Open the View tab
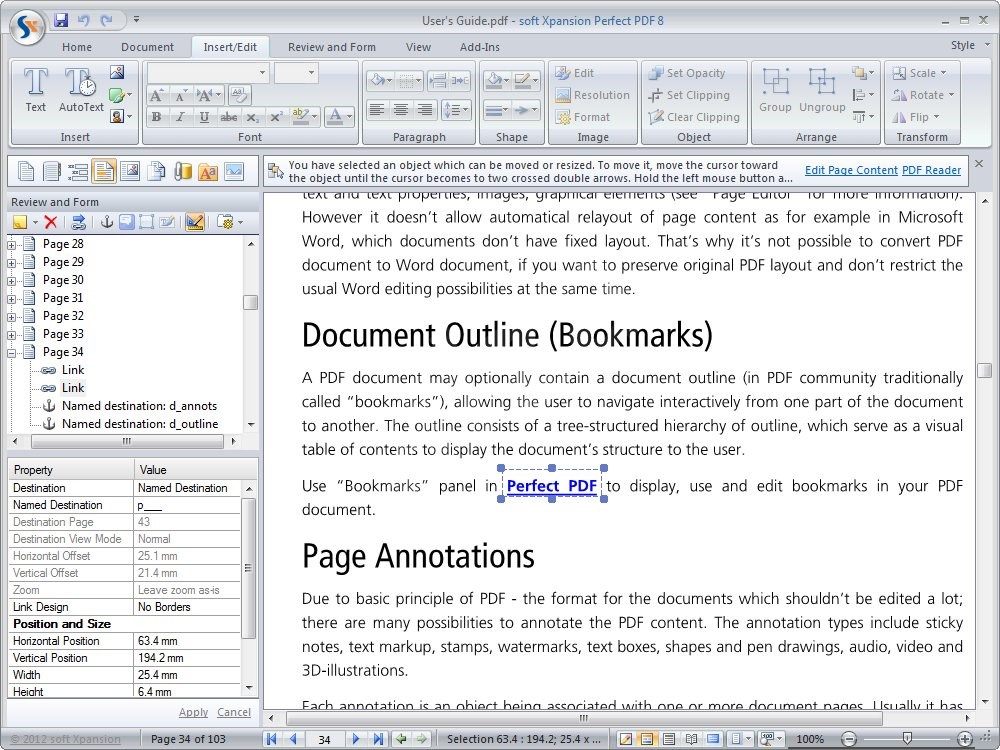 tap(418, 47)
